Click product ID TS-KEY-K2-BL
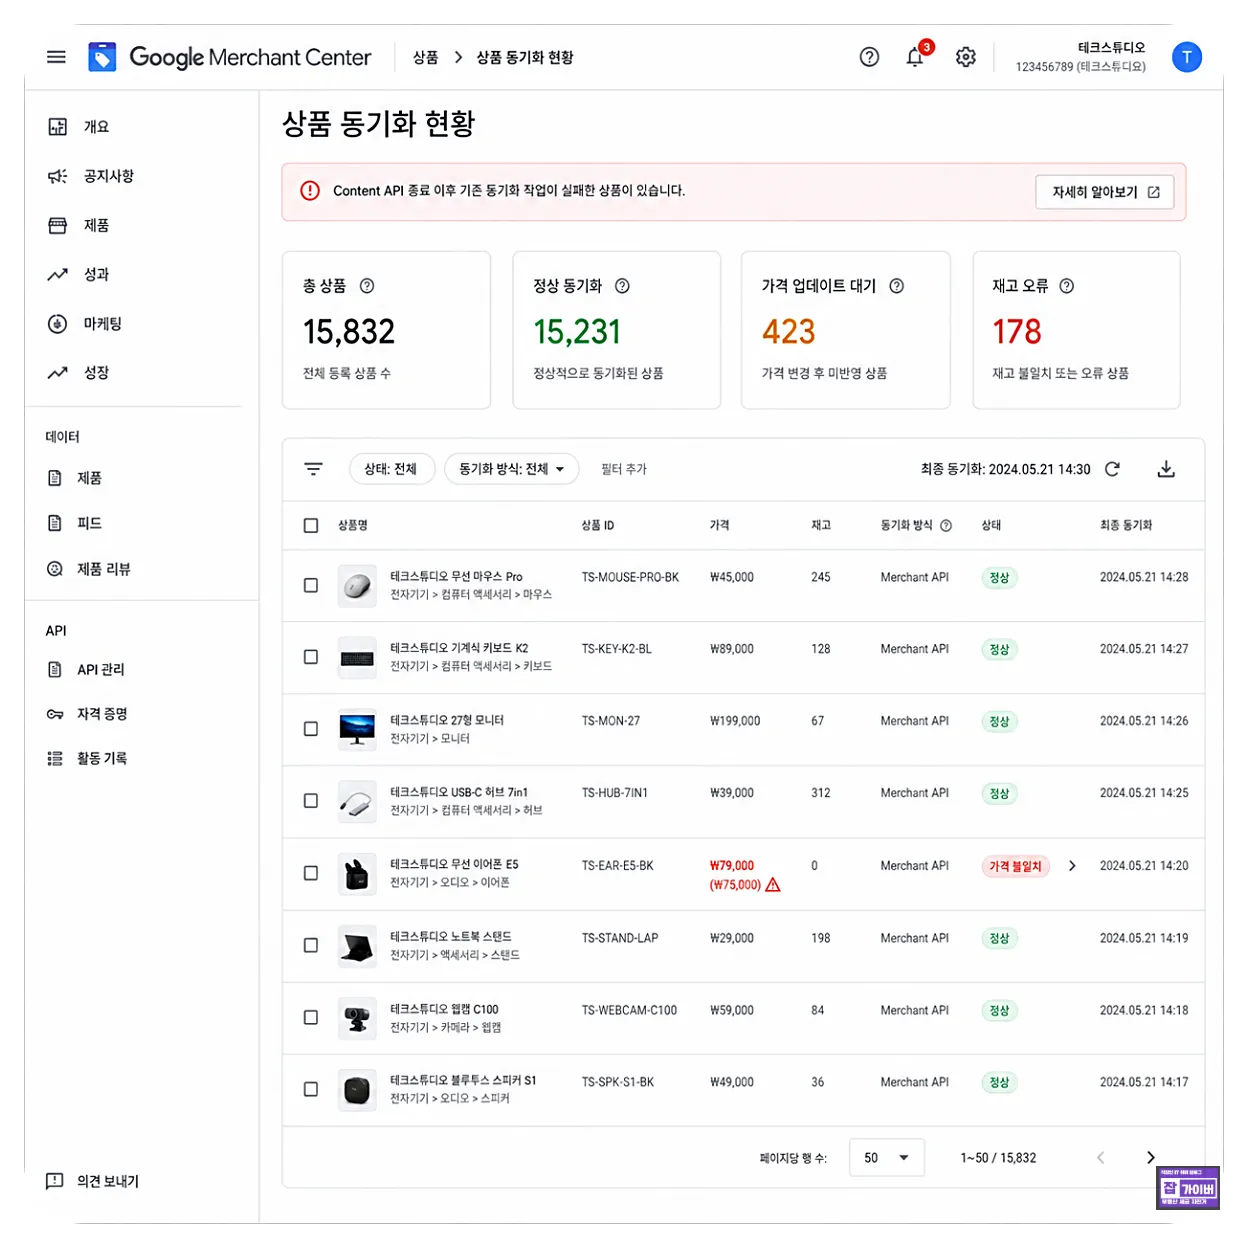 coord(617,649)
